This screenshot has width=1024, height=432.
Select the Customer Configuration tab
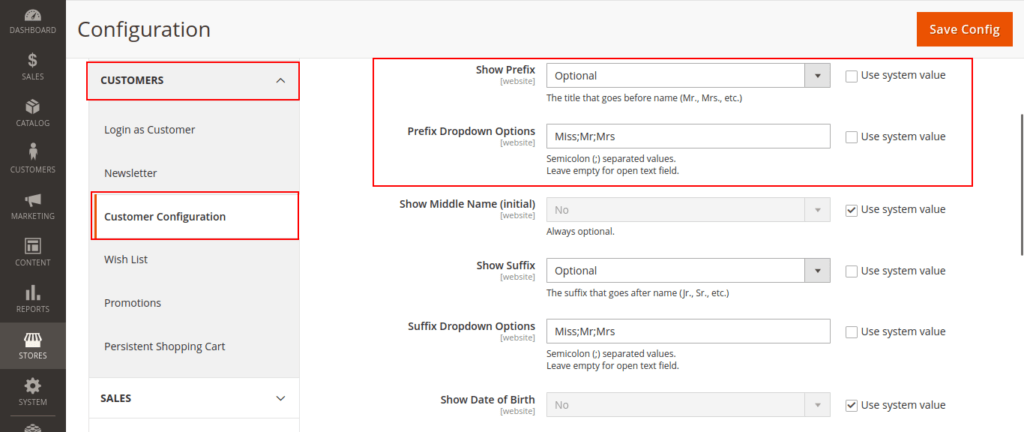(165, 216)
